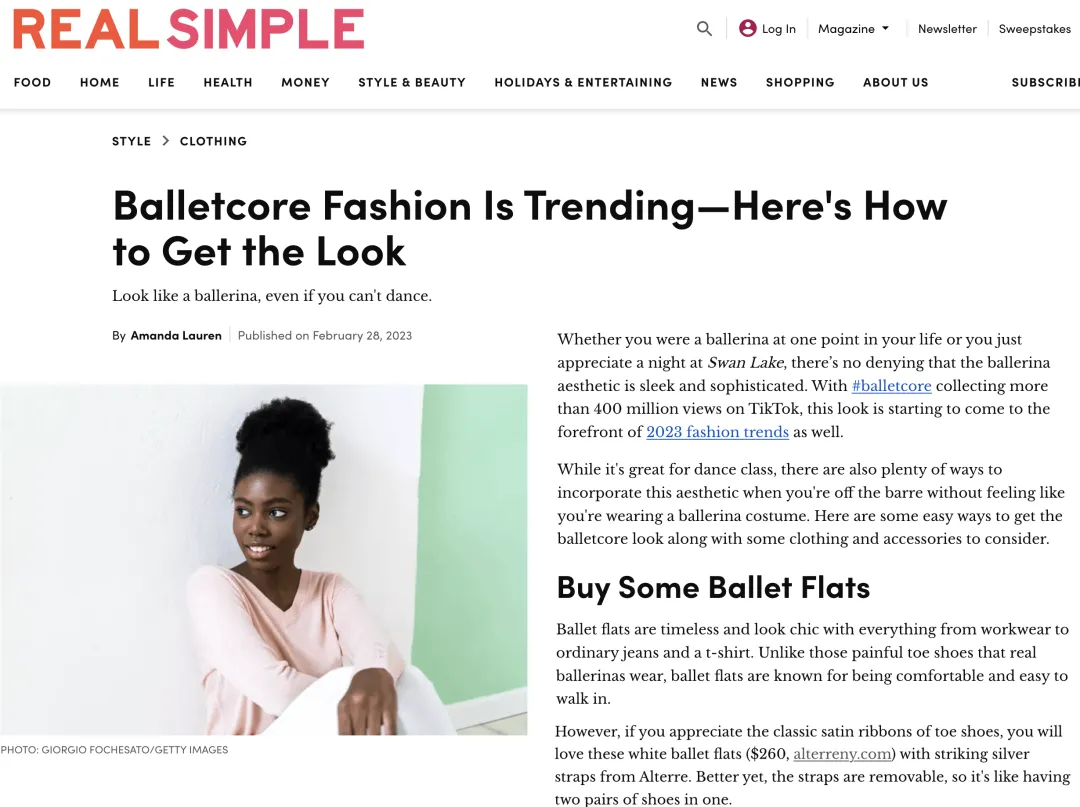Image resolution: width=1080 pixels, height=807 pixels.
Task: Open the Magazine menu
Action: click(x=853, y=29)
